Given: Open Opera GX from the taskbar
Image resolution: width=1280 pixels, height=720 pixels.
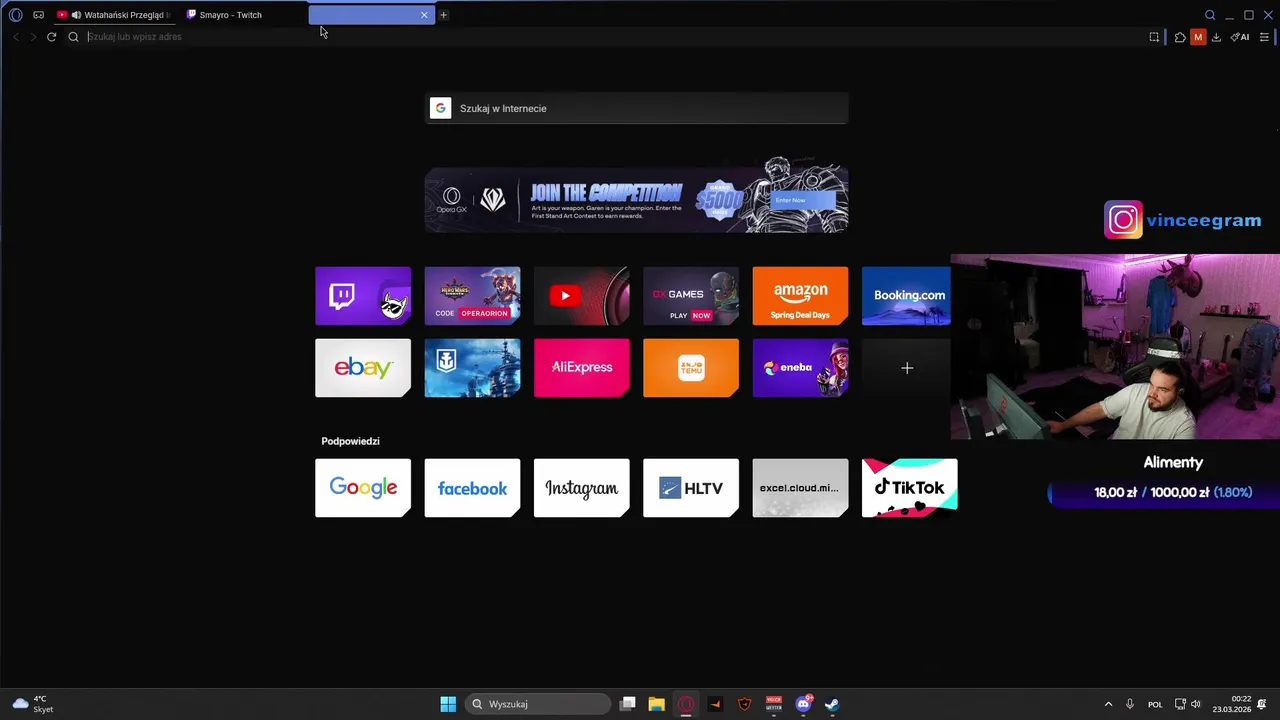Looking at the screenshot, I should click(x=686, y=704).
